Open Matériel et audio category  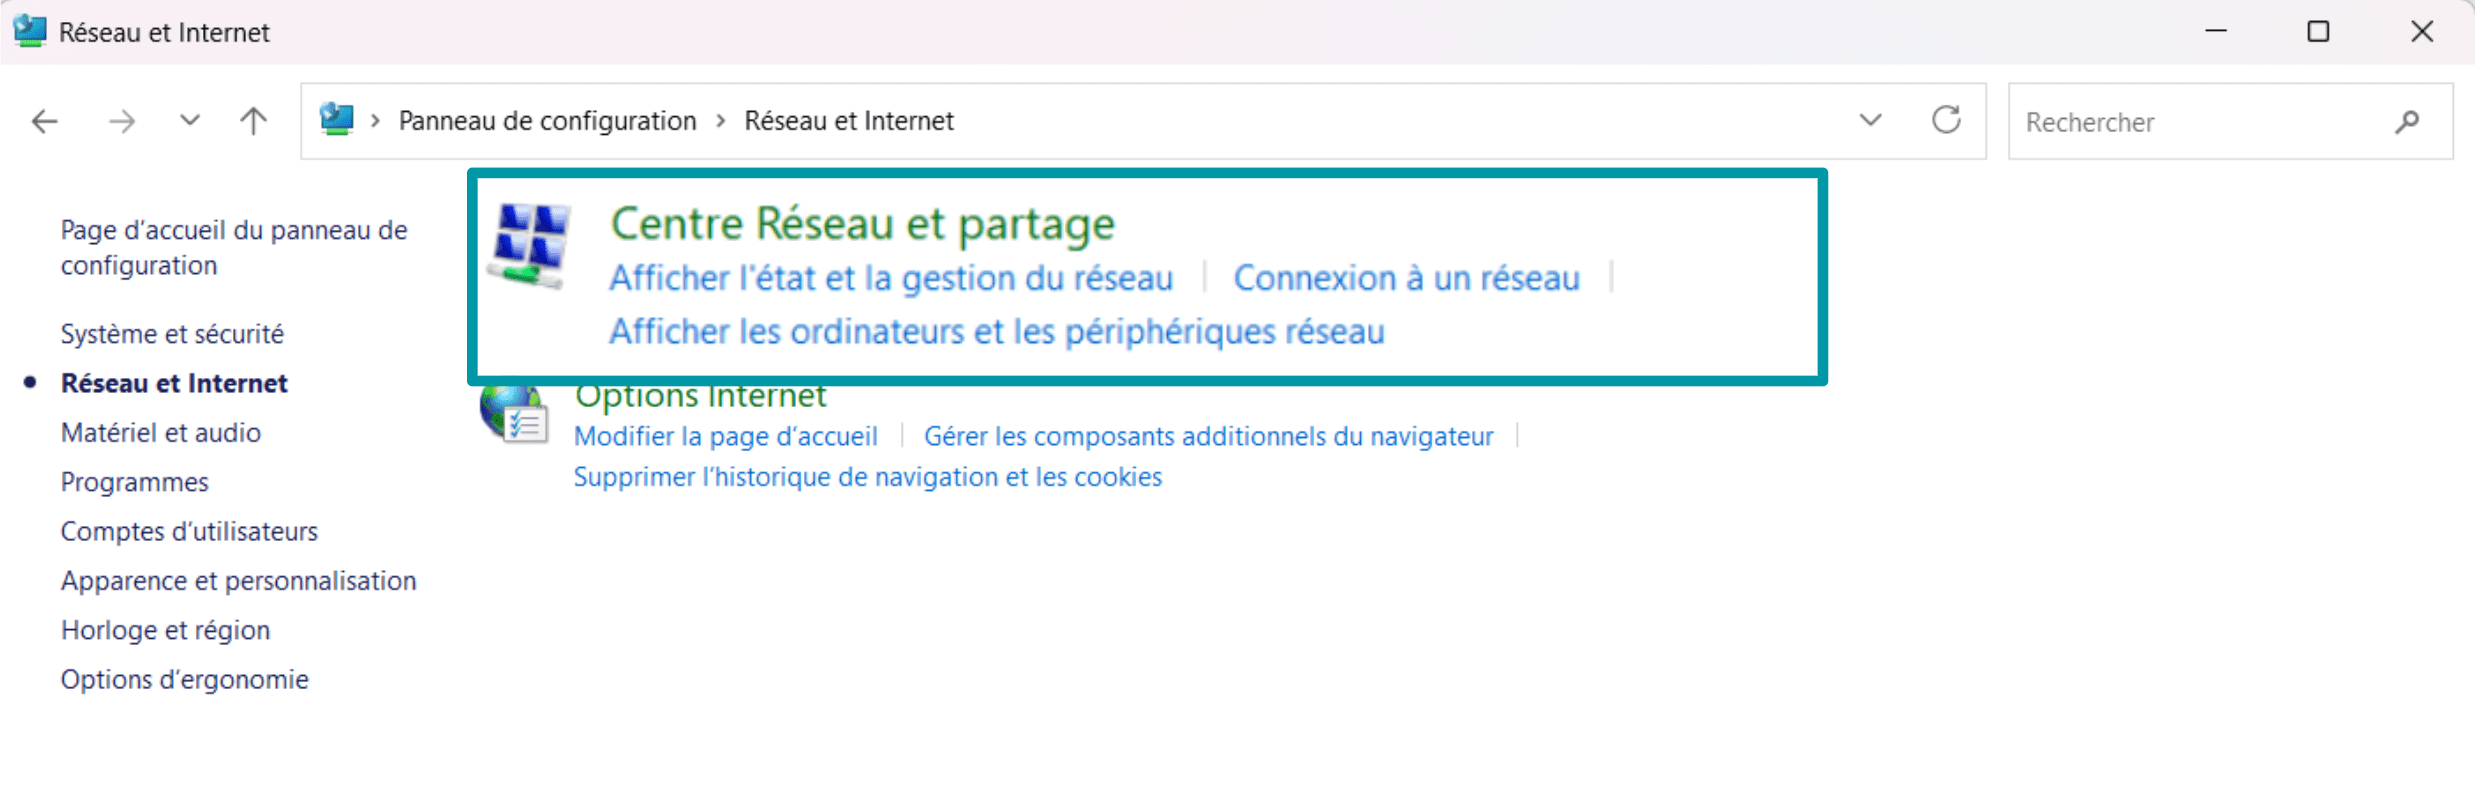pos(161,432)
